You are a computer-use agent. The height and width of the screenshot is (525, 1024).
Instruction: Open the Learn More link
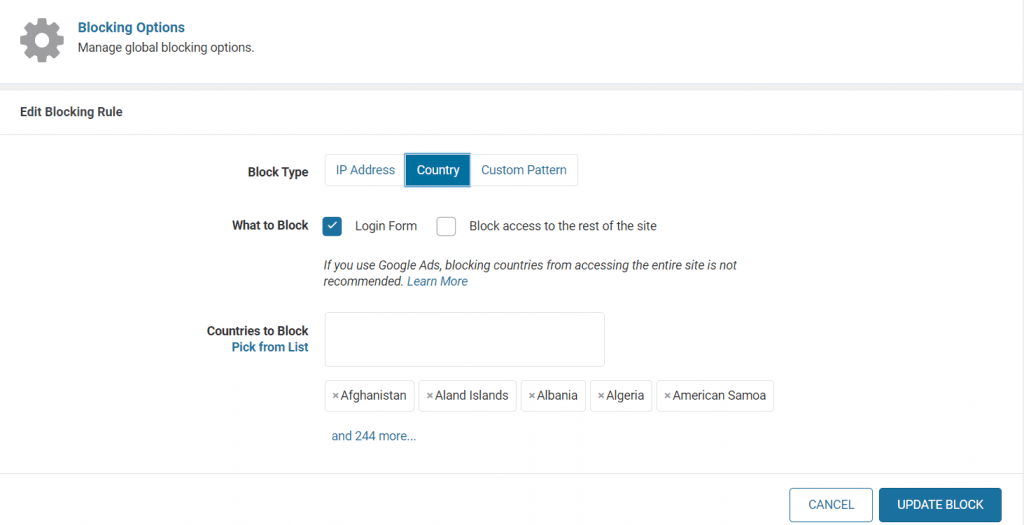click(x=437, y=281)
